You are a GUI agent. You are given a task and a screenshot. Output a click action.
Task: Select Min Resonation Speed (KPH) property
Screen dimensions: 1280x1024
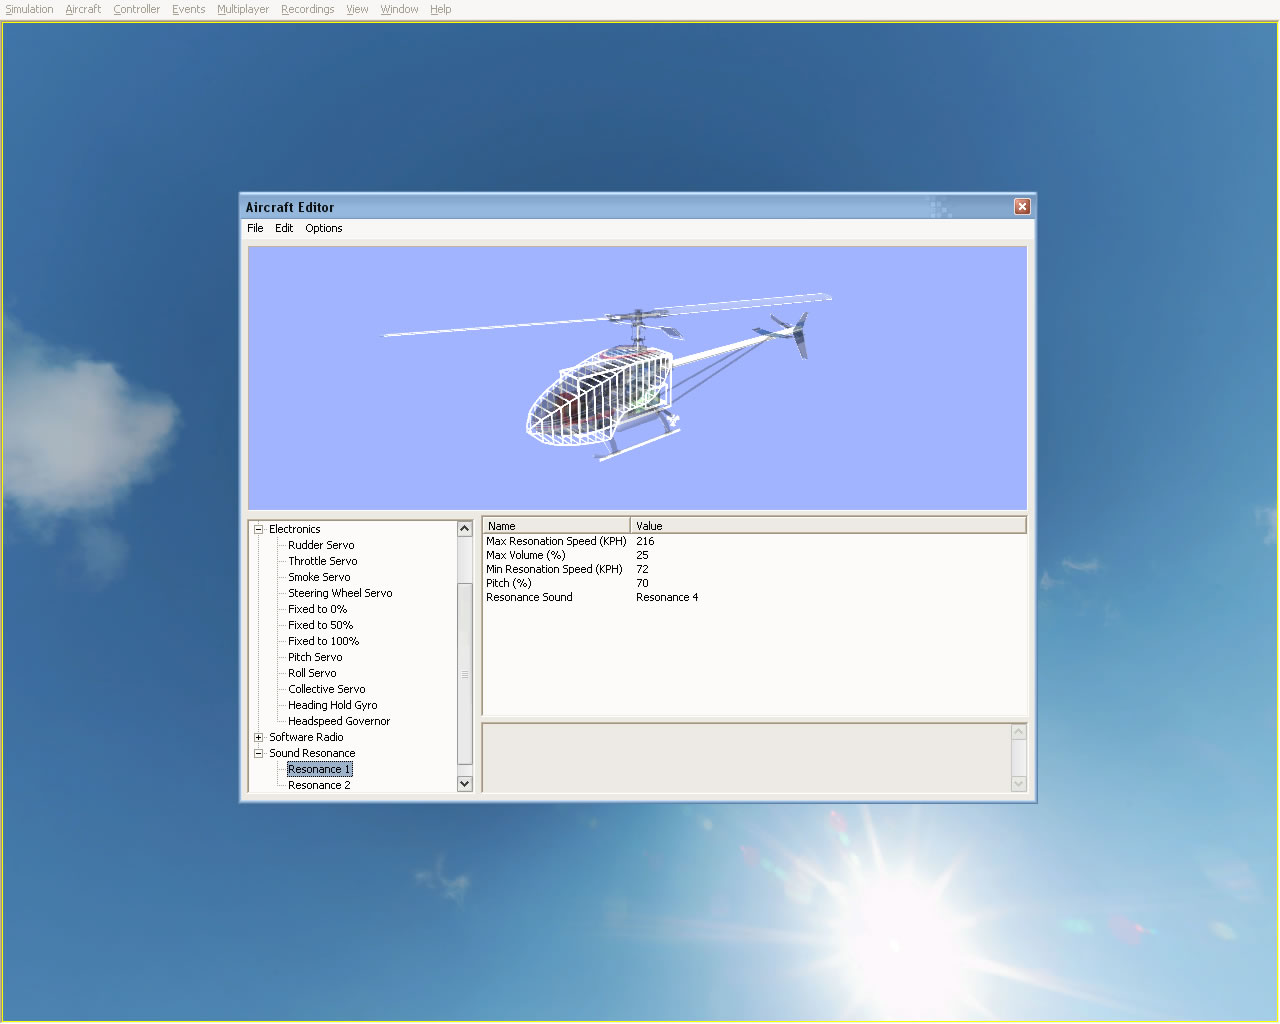click(554, 569)
